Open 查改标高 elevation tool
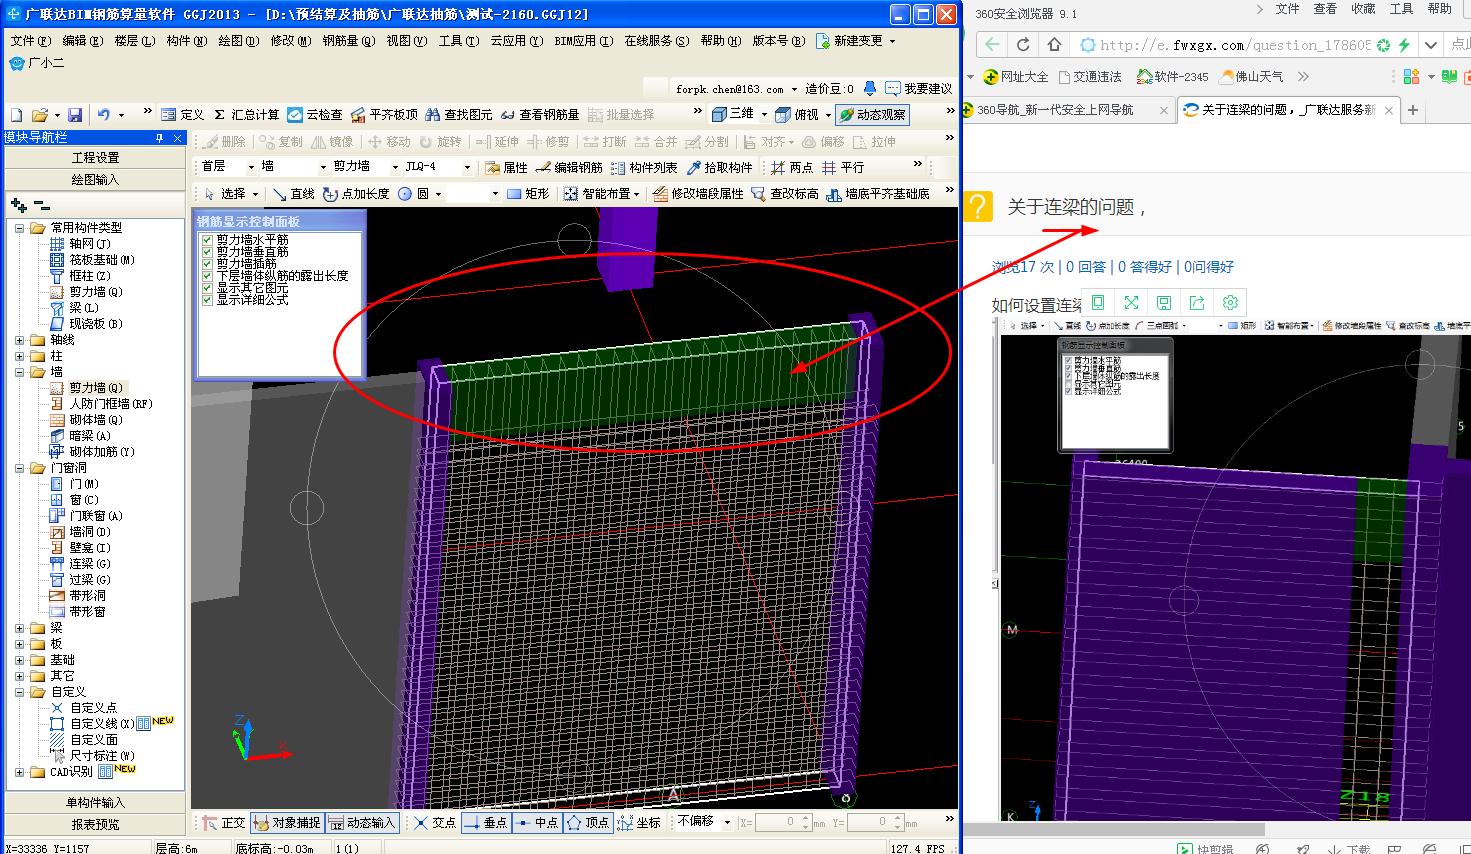The height and width of the screenshot is (854, 1471). 785,193
